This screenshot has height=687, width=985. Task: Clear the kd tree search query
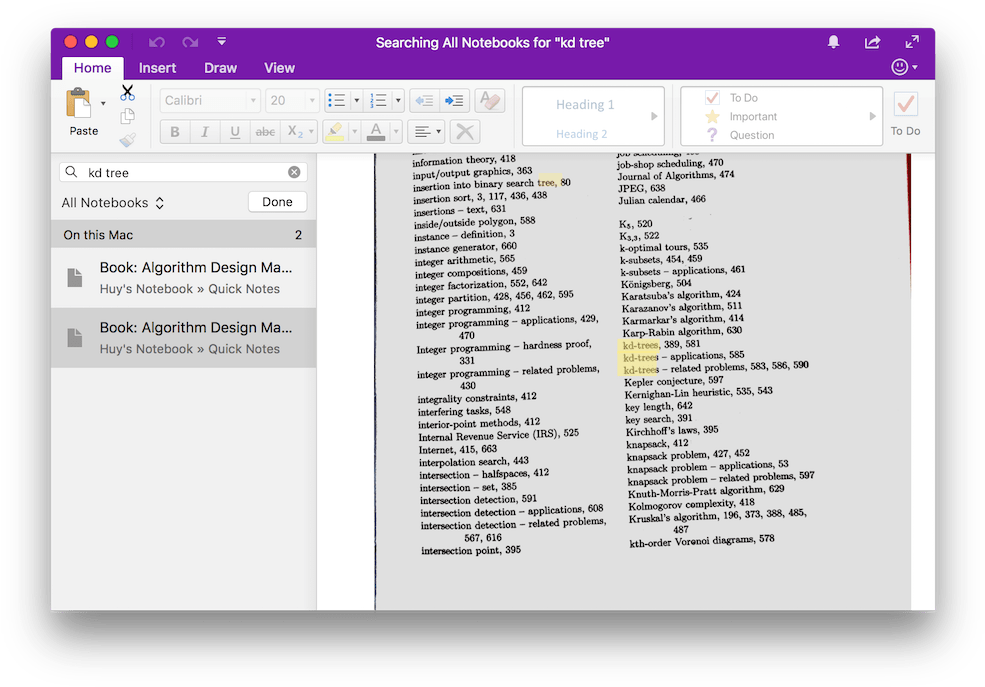pos(295,171)
